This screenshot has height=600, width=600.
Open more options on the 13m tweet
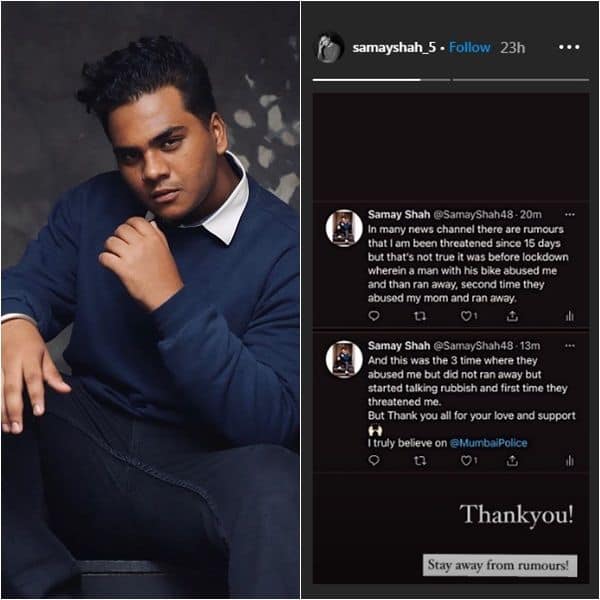coord(570,346)
